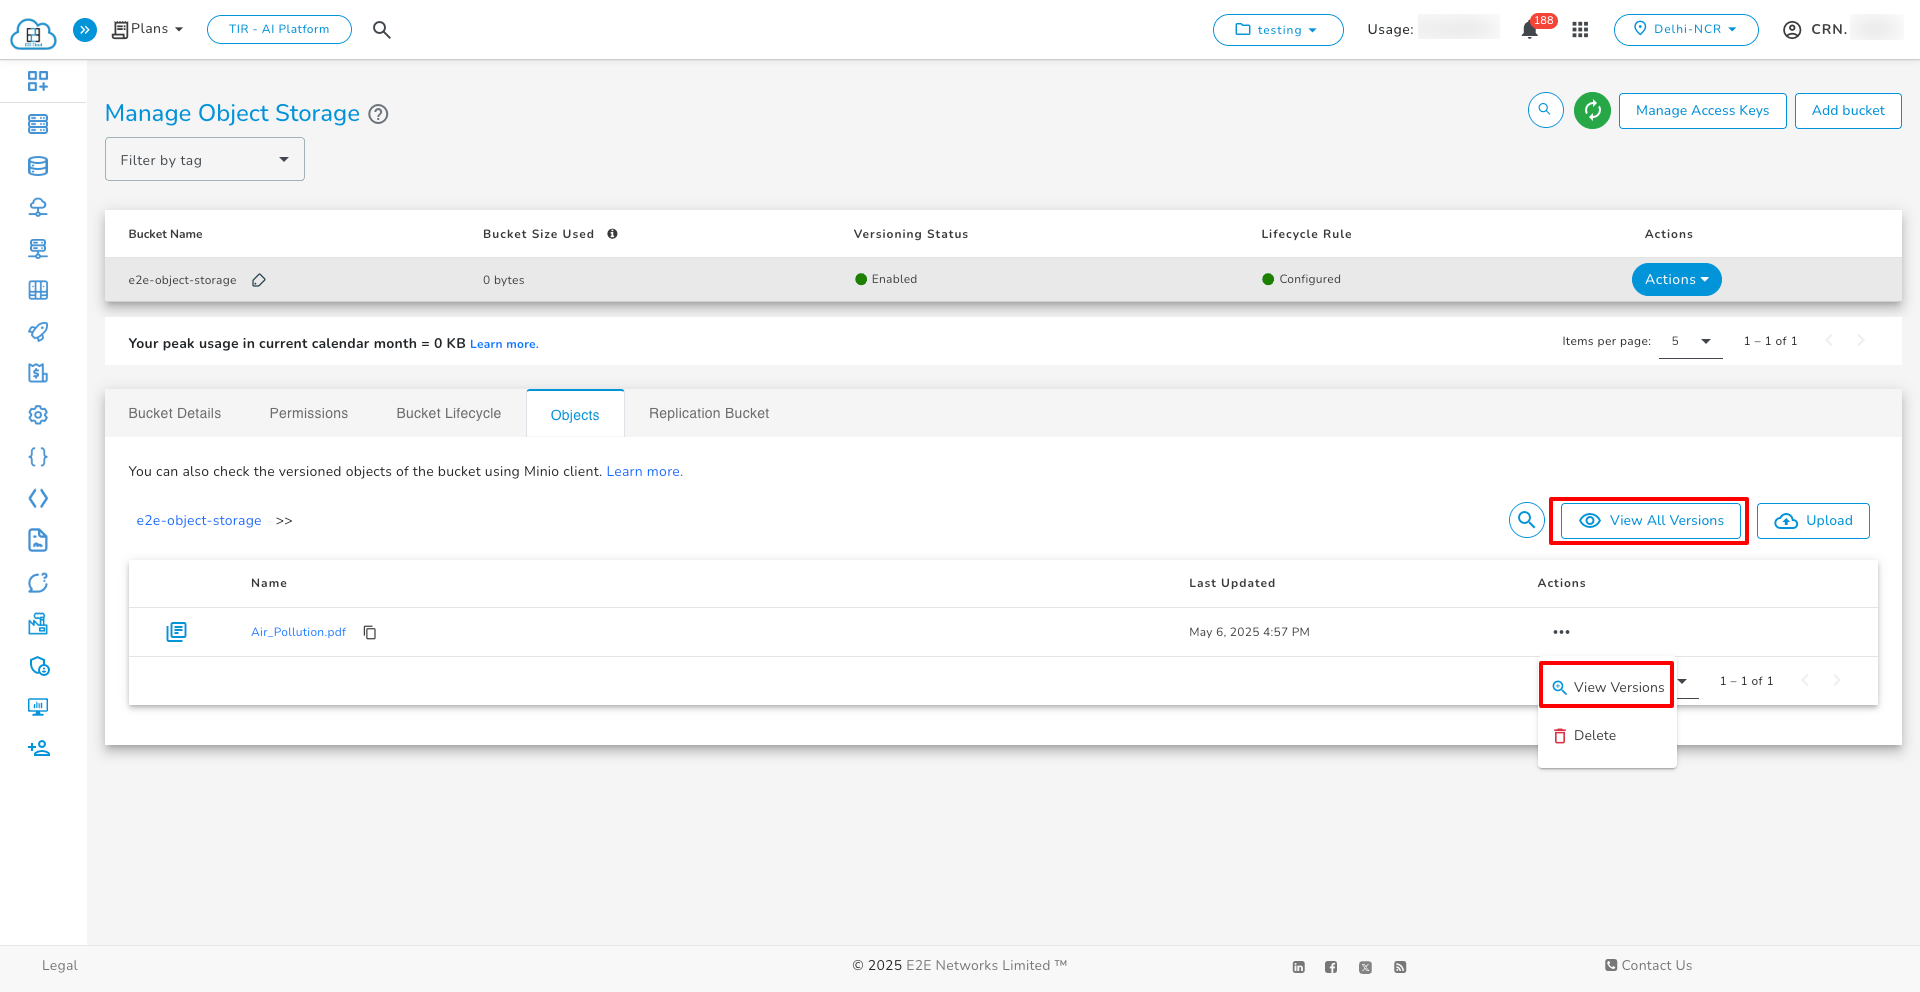
Task: Open the notifications bell icon
Action: (1529, 30)
